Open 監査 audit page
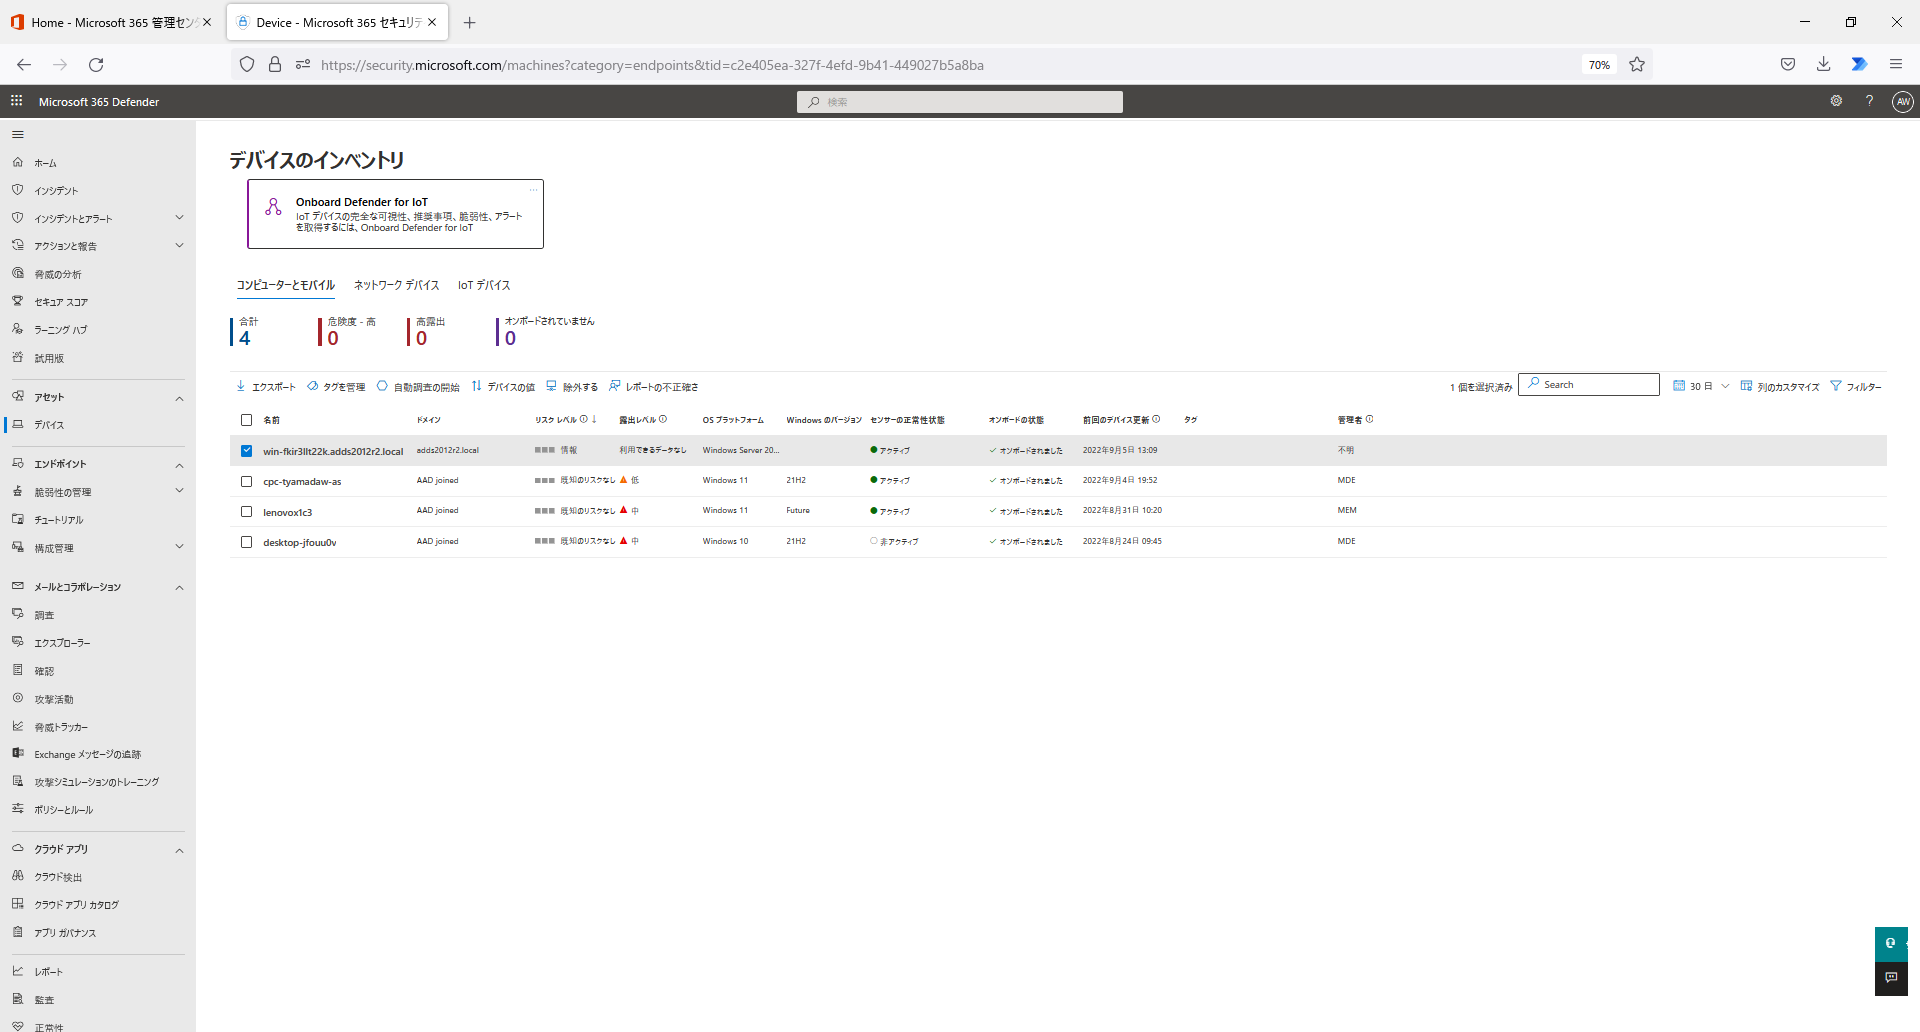The height and width of the screenshot is (1032, 1920). [44, 1000]
